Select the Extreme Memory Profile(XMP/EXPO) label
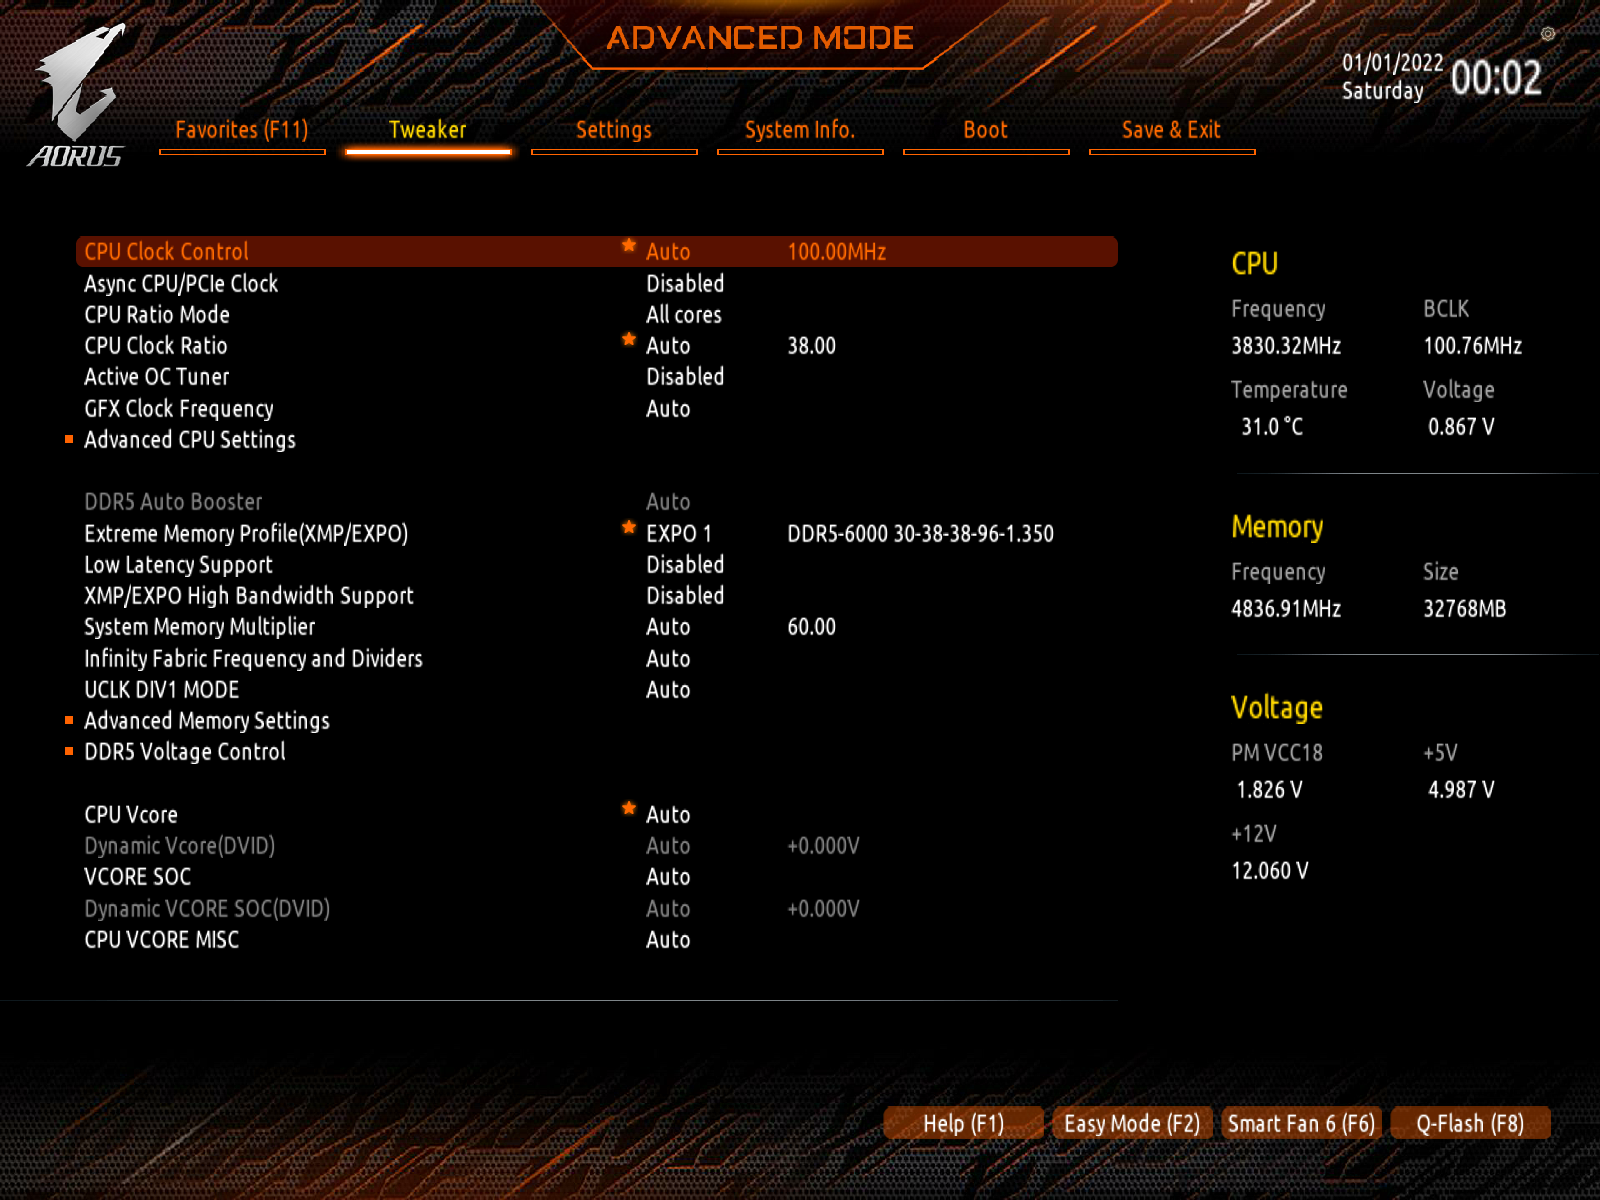Viewport: 1600px width, 1200px height. tap(246, 534)
